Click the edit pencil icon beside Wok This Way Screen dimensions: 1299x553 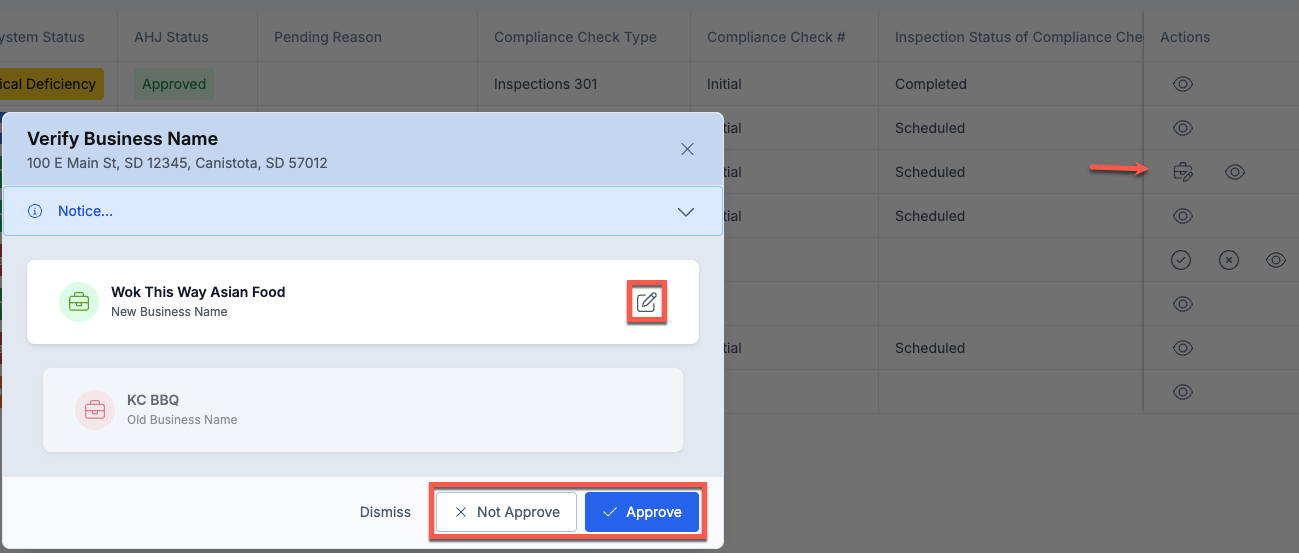(647, 302)
